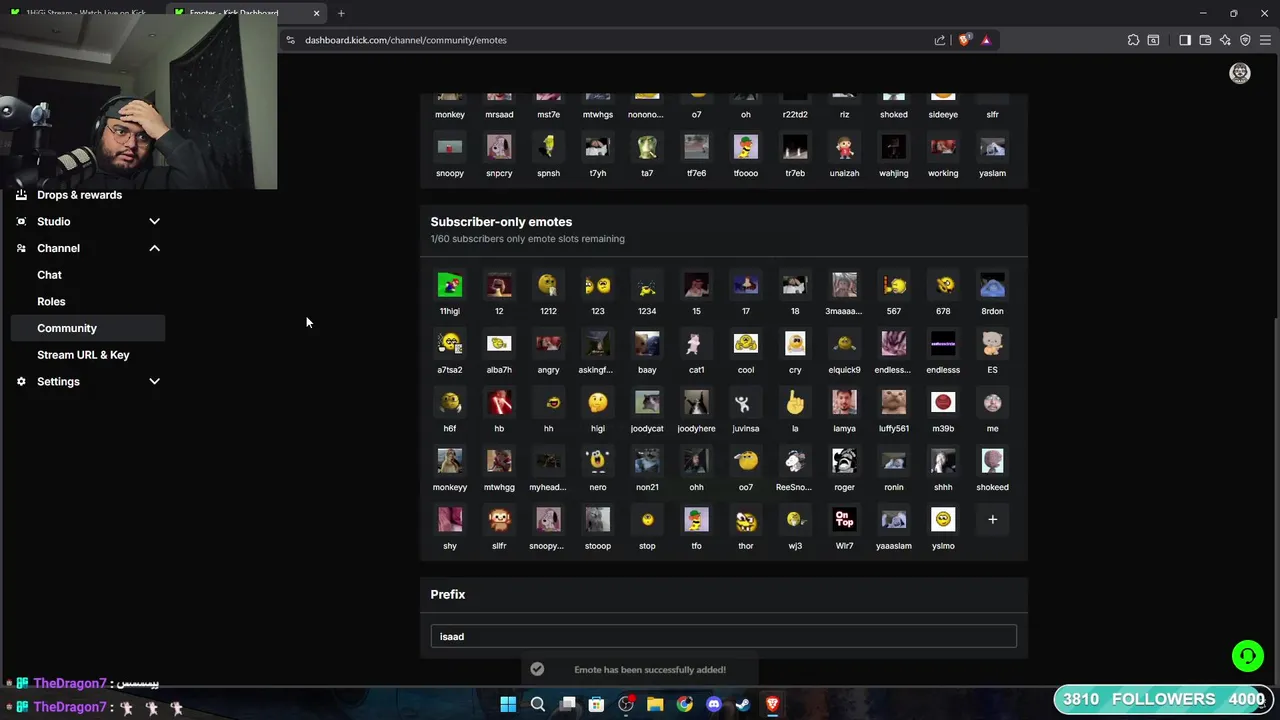The width and height of the screenshot is (1280, 720).
Task: Select the cat1 emote
Action: coord(696,345)
